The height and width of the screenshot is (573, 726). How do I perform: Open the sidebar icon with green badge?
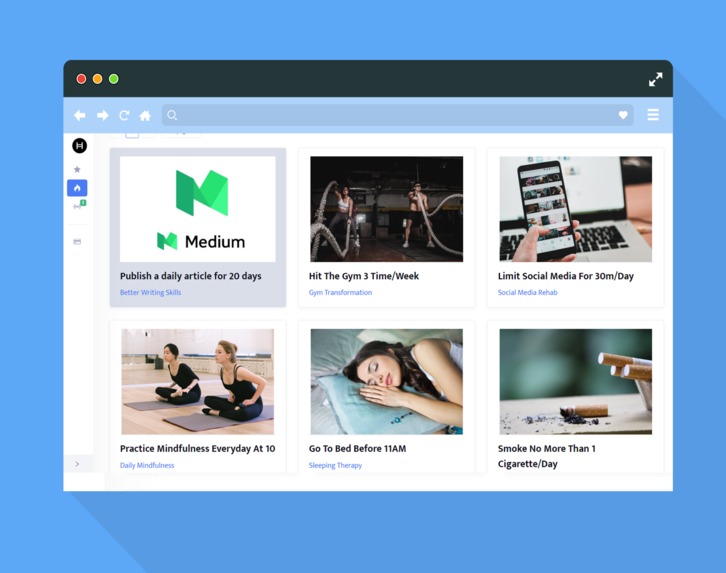pyautogui.click(x=79, y=205)
